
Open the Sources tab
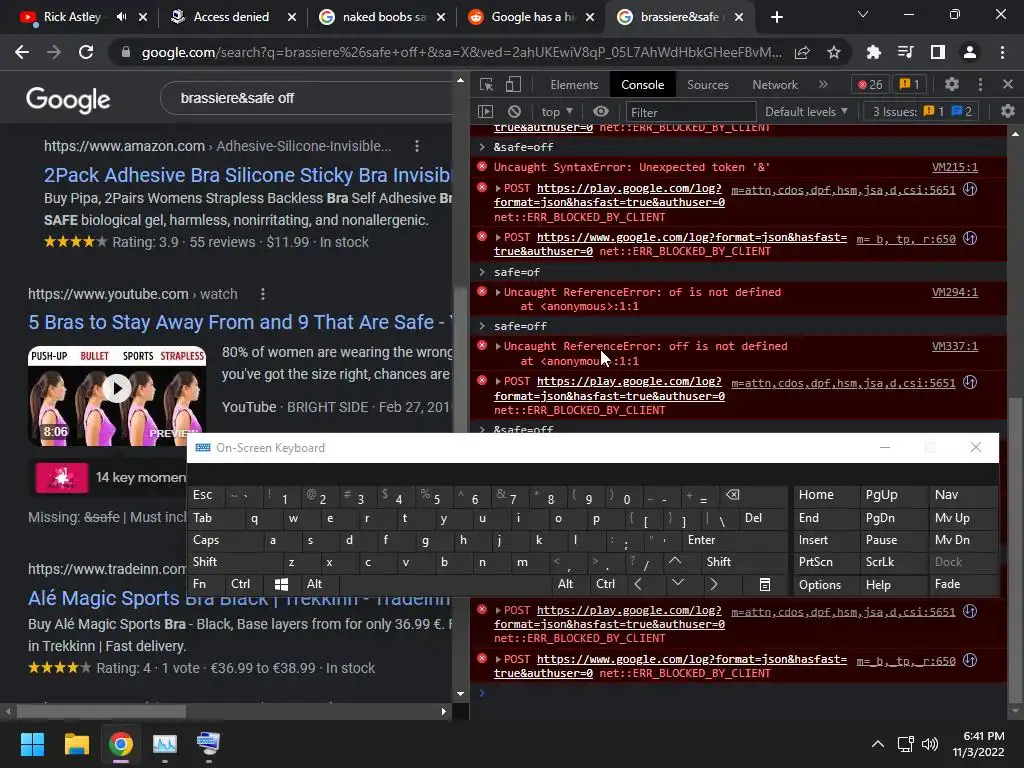(707, 85)
